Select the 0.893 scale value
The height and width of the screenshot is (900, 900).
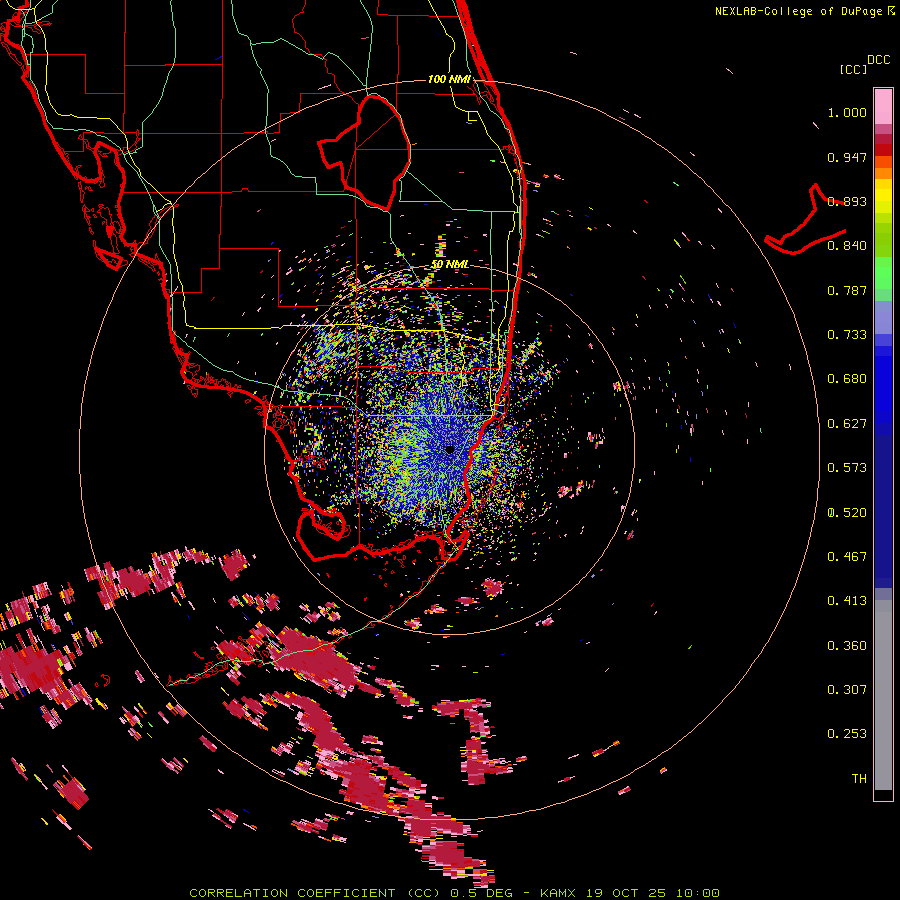click(x=847, y=201)
